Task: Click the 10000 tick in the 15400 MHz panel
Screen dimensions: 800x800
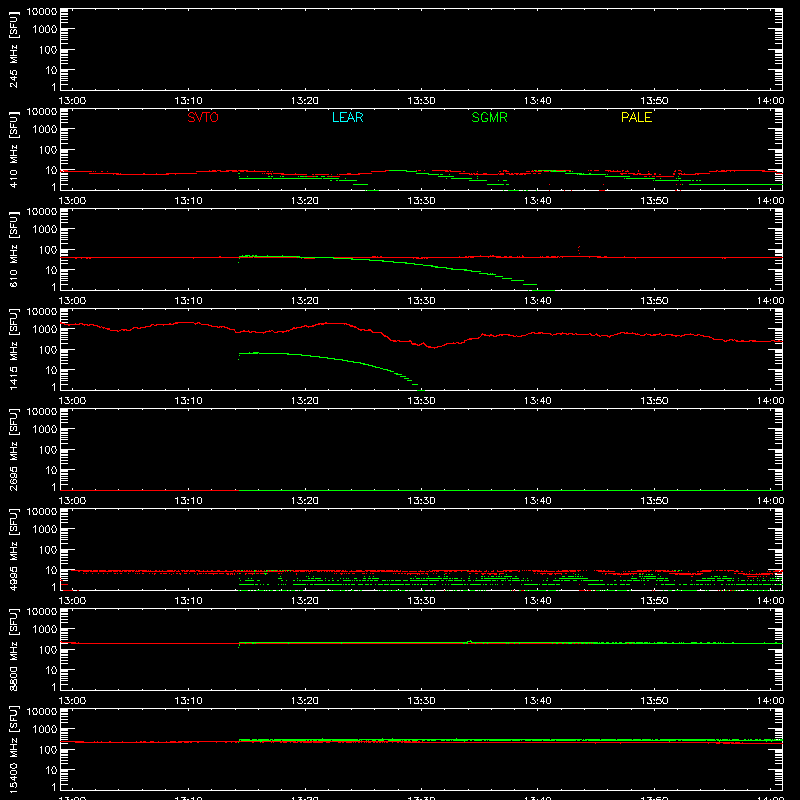Action: coord(42,712)
